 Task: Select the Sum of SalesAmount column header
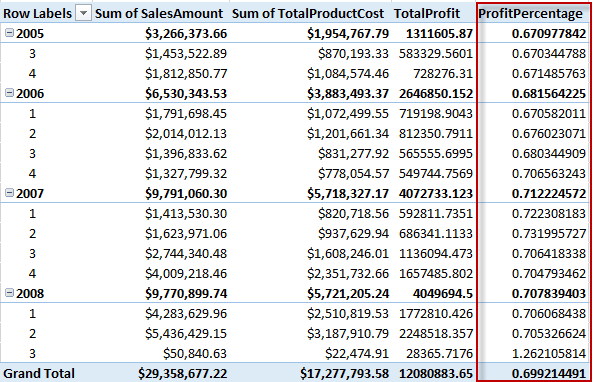point(159,14)
